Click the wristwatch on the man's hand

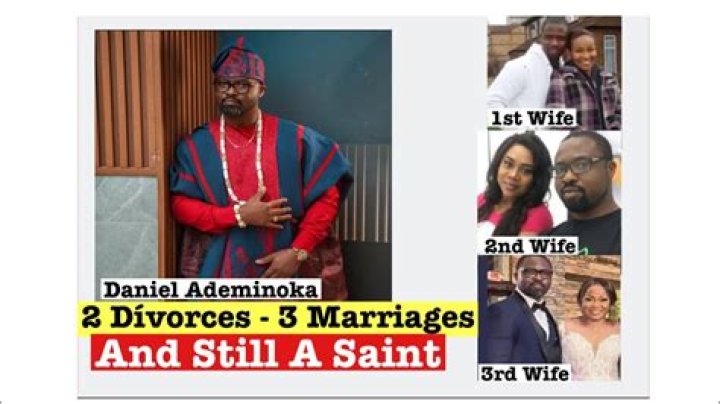pyautogui.click(x=301, y=253)
